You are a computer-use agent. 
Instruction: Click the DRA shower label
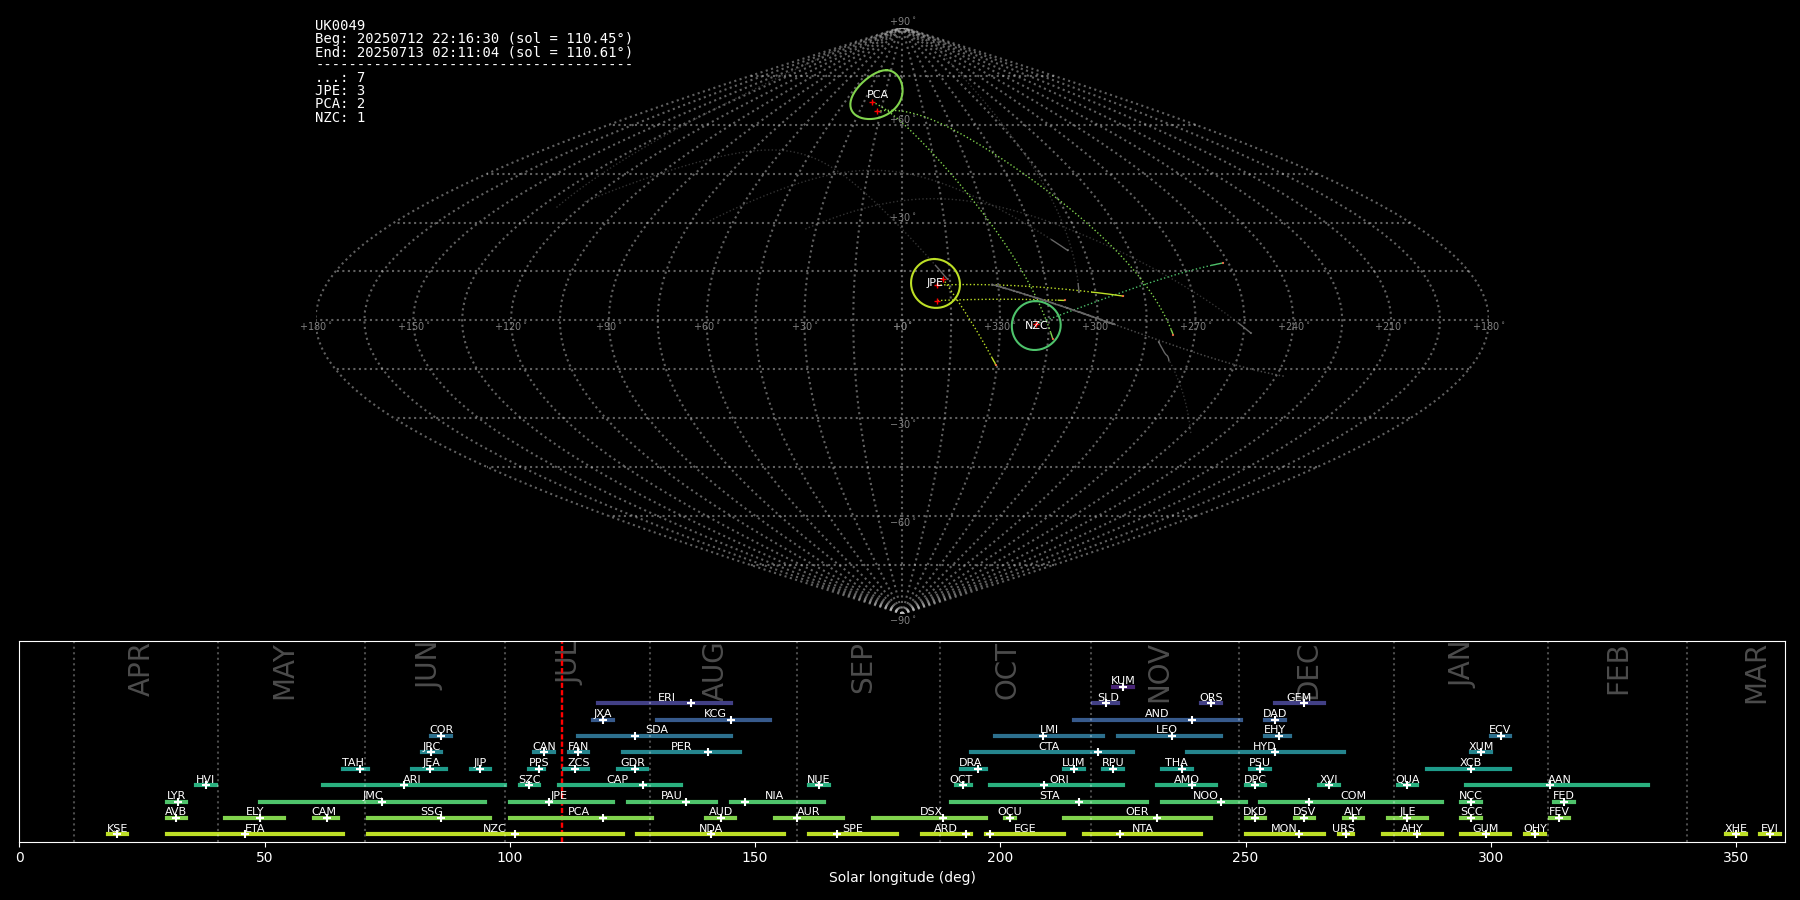point(970,762)
